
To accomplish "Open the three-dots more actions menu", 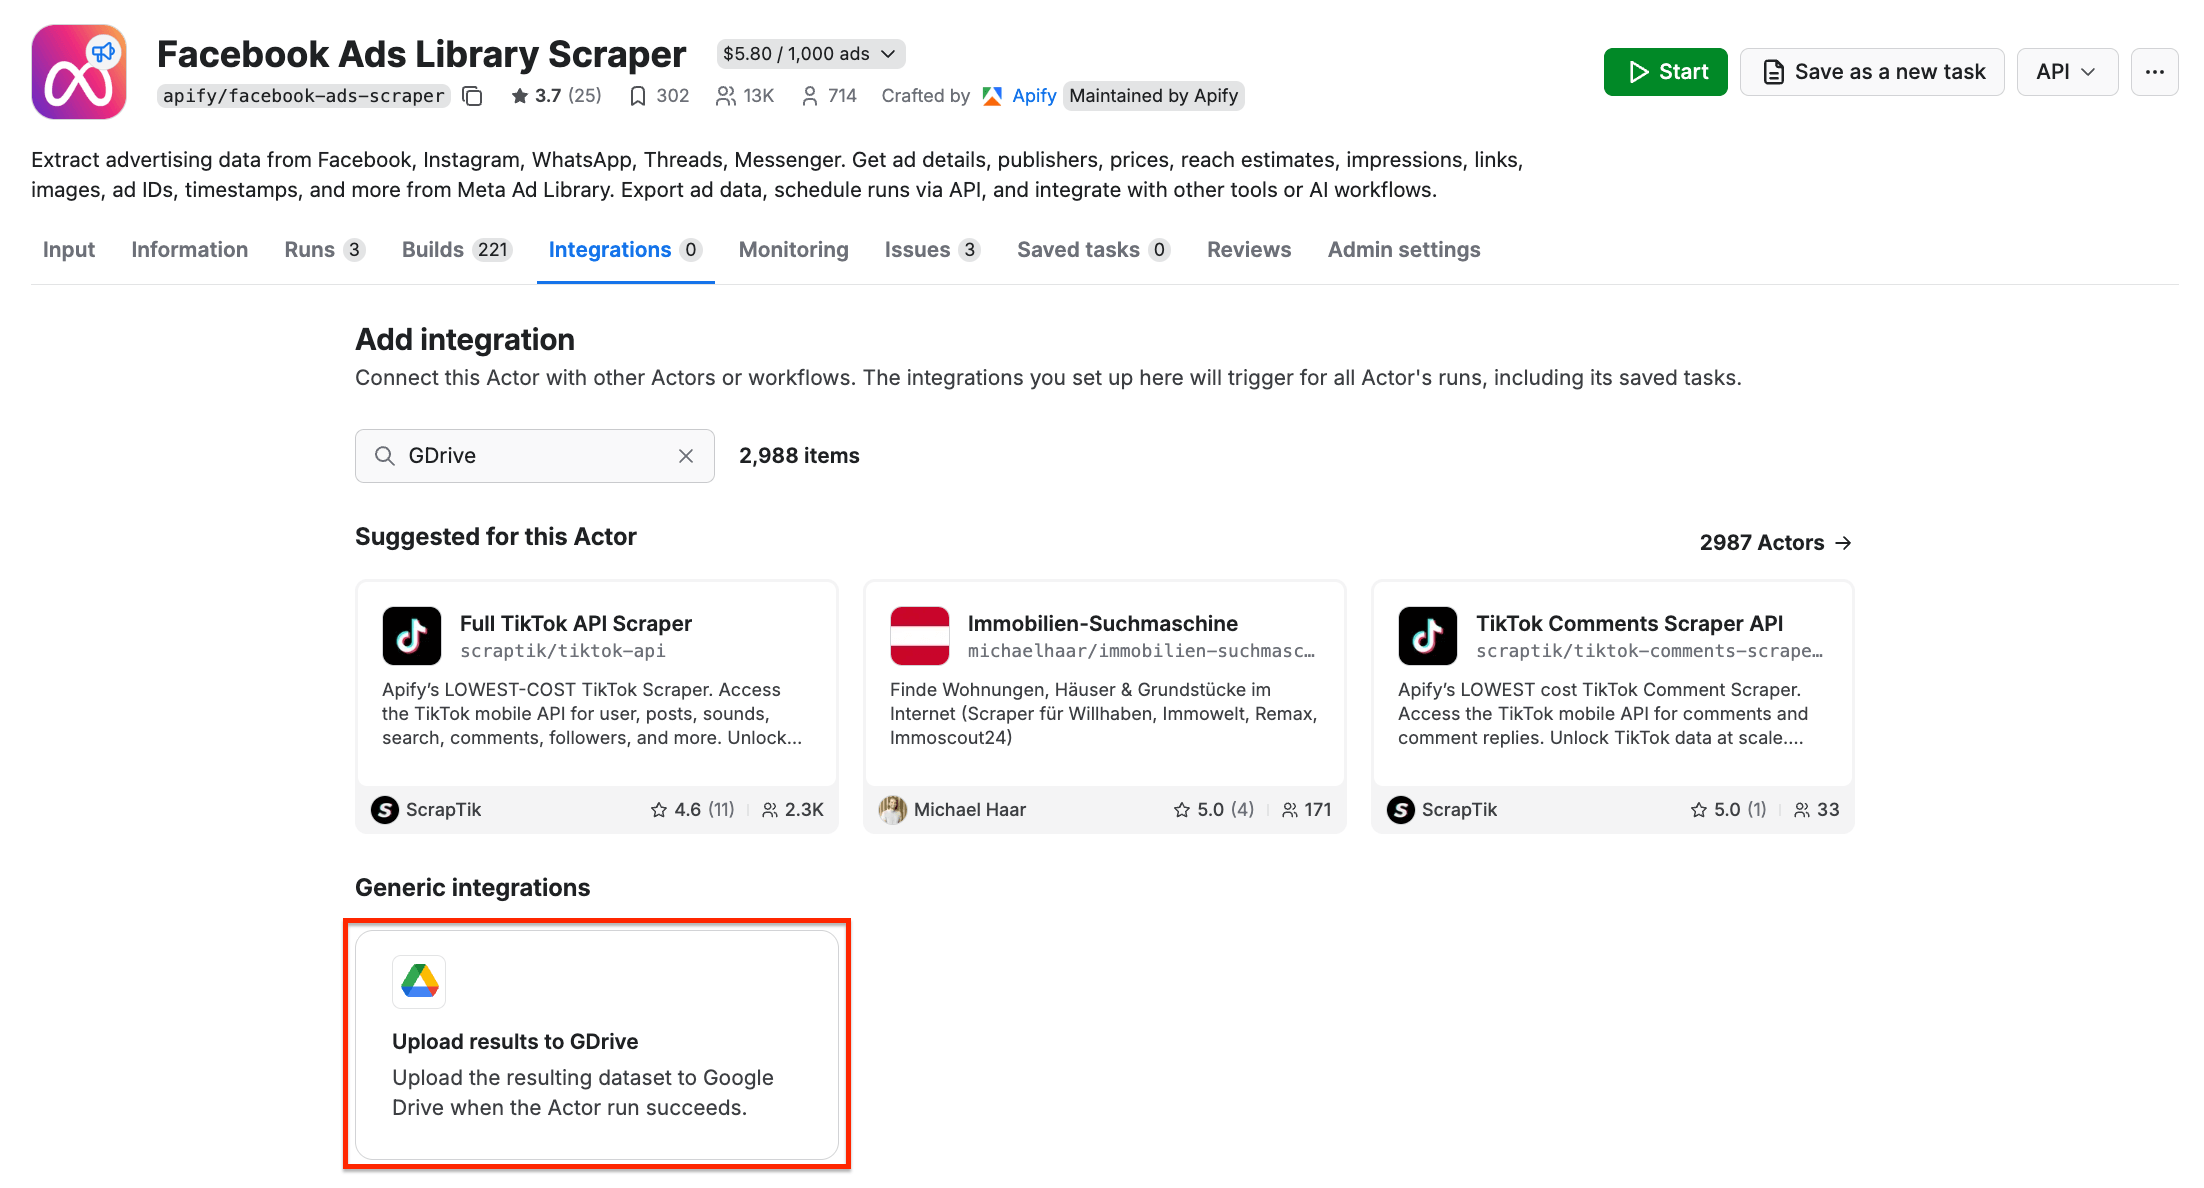I will point(2154,72).
